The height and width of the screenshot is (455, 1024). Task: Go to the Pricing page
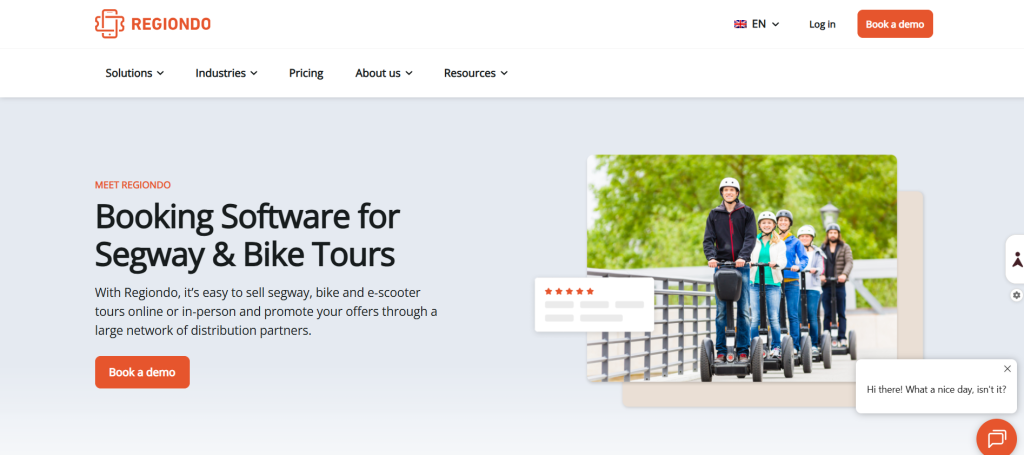[x=306, y=73]
